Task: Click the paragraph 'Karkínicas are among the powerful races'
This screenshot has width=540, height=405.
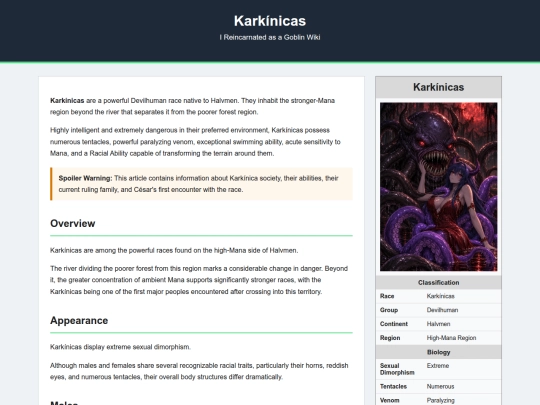Action: pos(174,250)
